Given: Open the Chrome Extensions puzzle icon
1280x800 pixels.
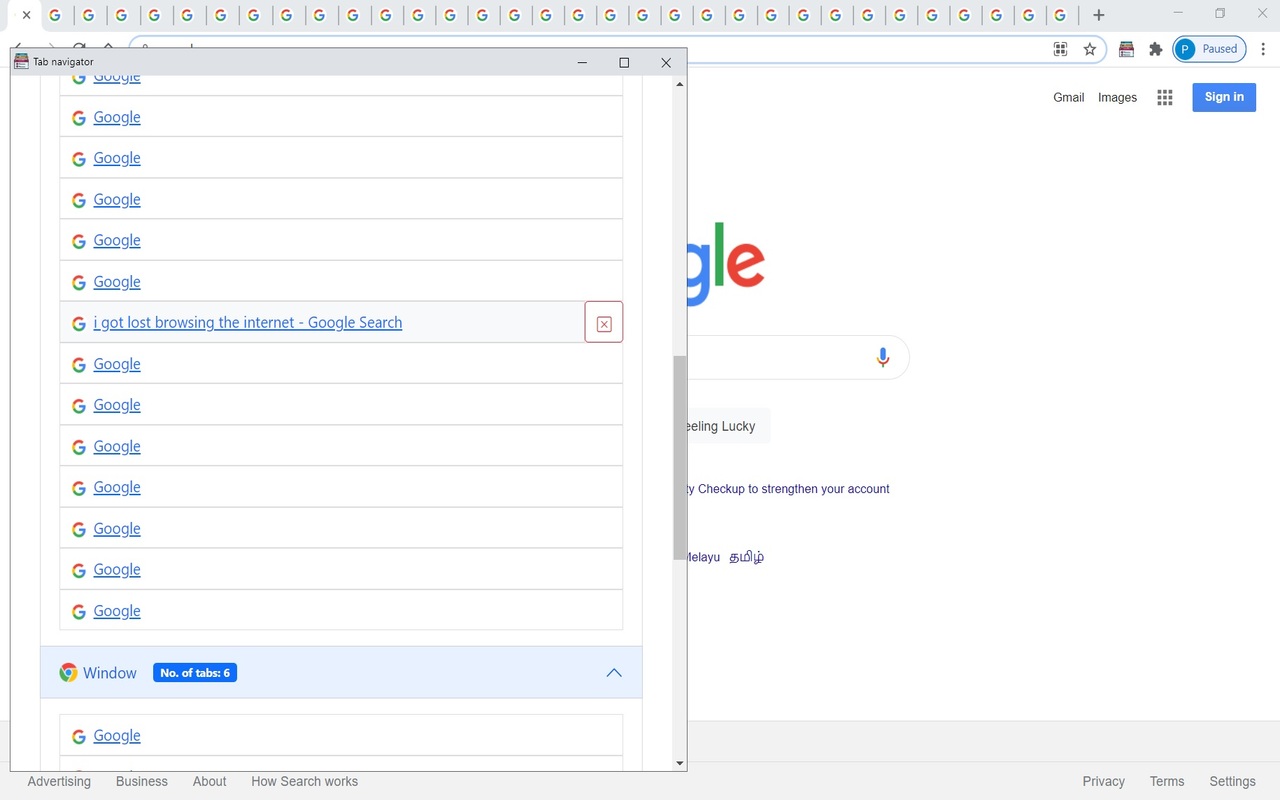Looking at the screenshot, I should click(x=1156, y=49).
